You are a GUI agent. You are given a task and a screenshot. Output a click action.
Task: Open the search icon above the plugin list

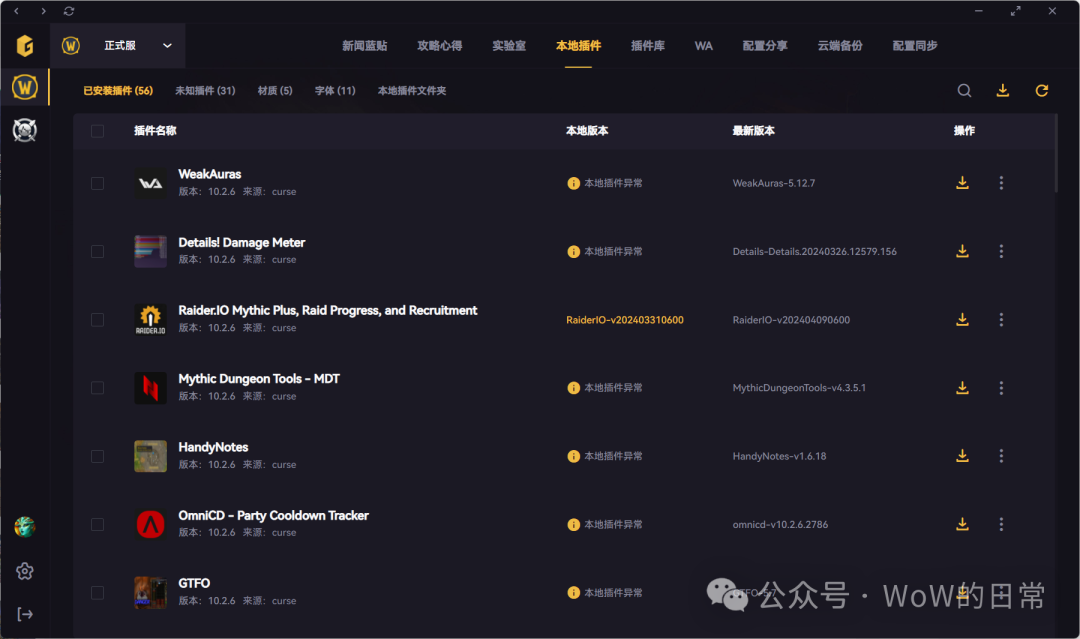point(964,90)
